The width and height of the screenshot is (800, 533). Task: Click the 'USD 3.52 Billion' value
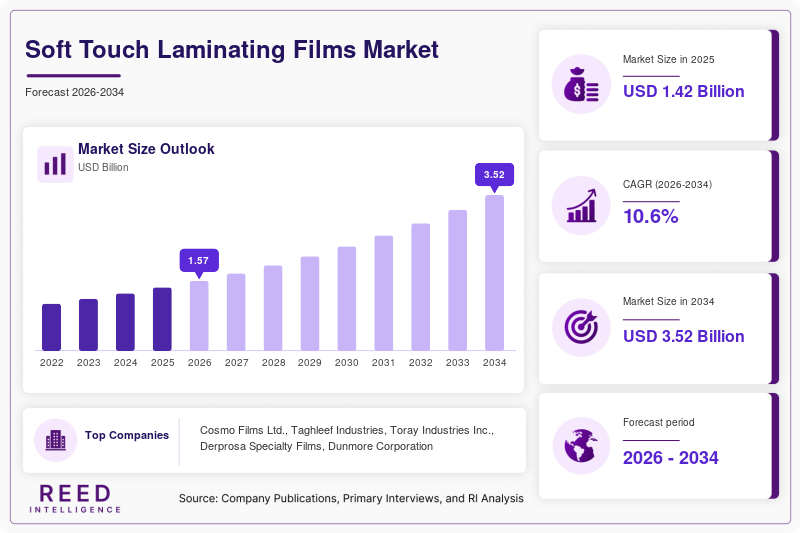click(684, 336)
